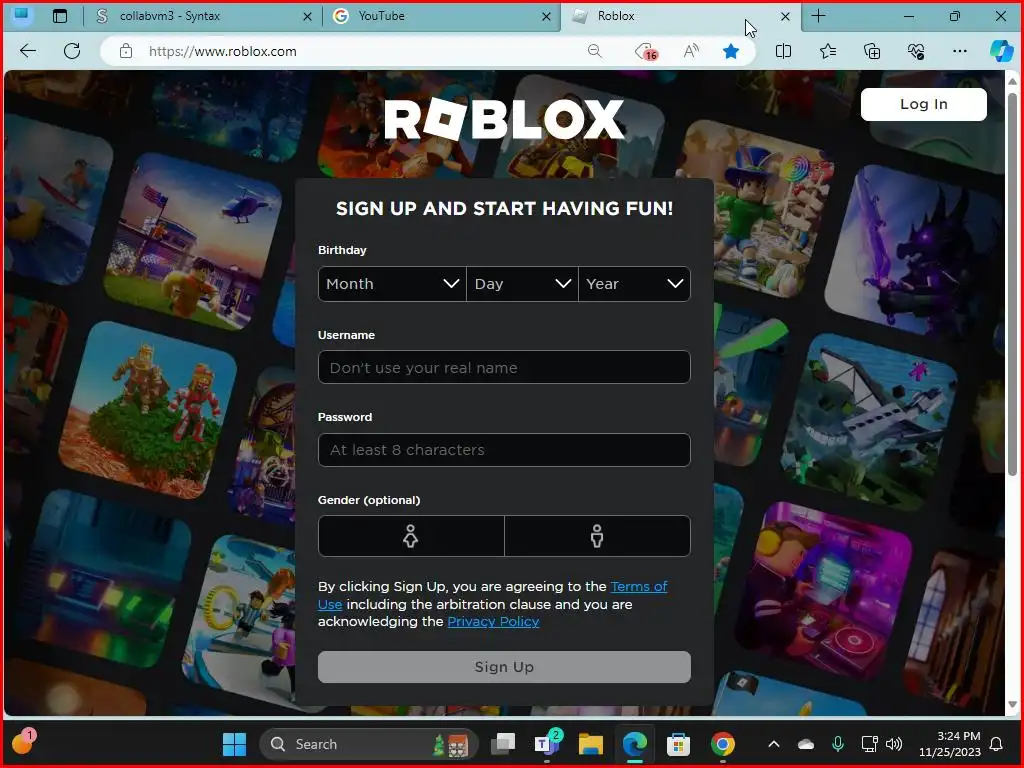Open the clock showing 3:24 PM
The height and width of the screenshot is (768, 1024).
950,744
